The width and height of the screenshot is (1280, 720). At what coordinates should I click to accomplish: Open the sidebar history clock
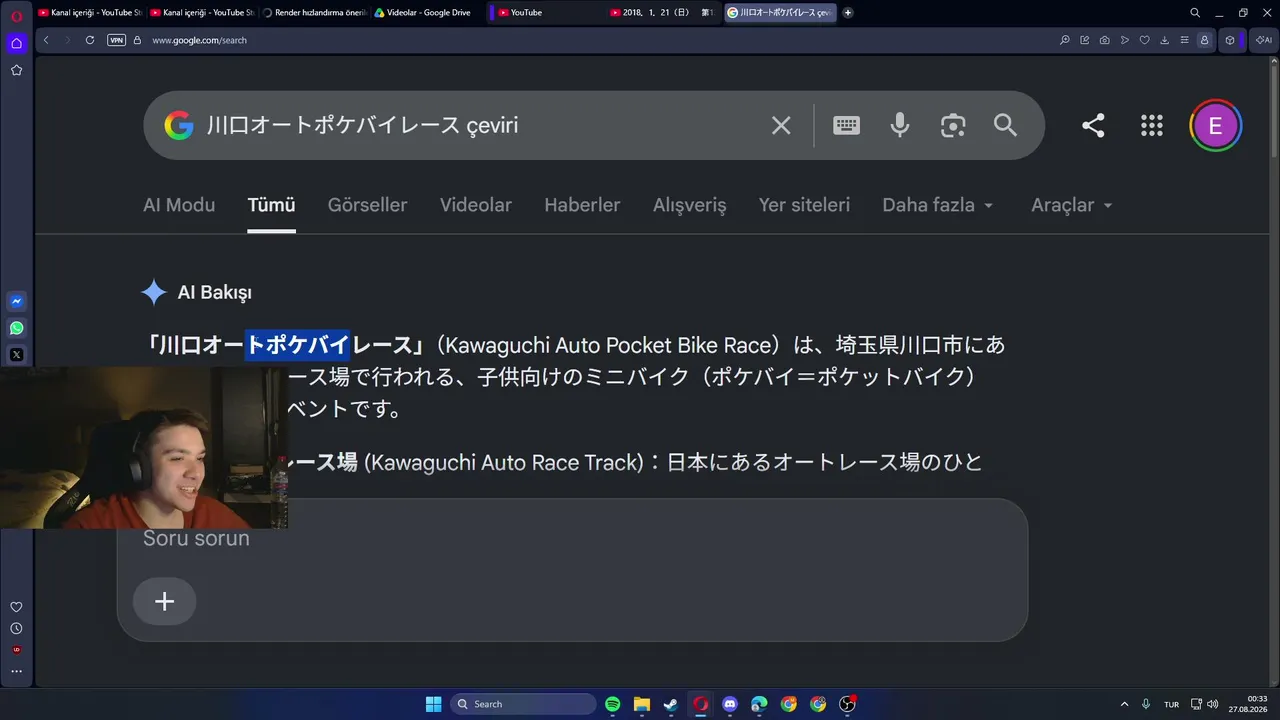(16, 628)
